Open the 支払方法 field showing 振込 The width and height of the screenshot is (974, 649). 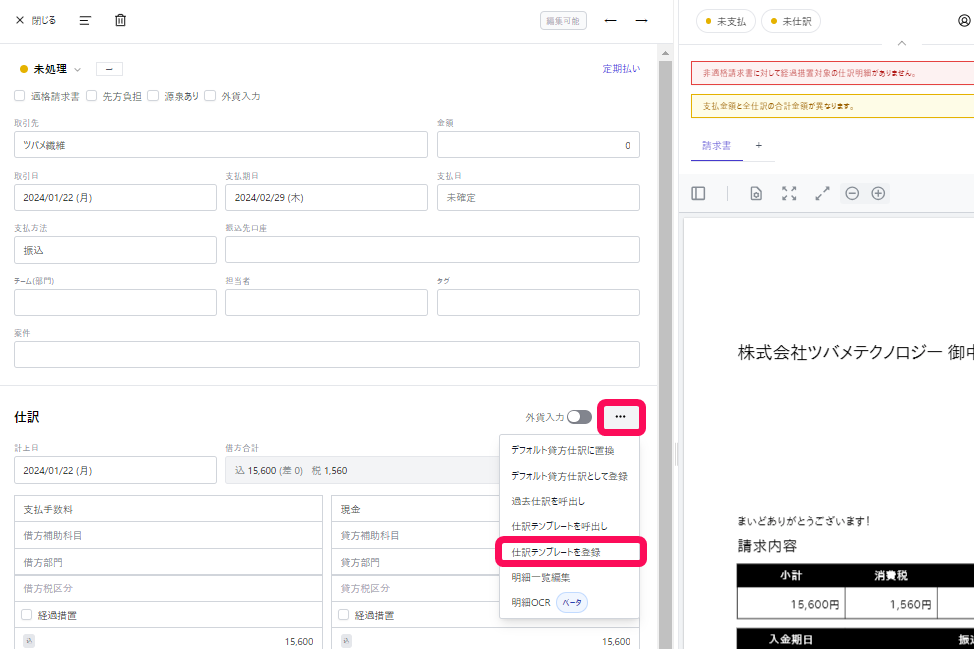[x=115, y=250]
